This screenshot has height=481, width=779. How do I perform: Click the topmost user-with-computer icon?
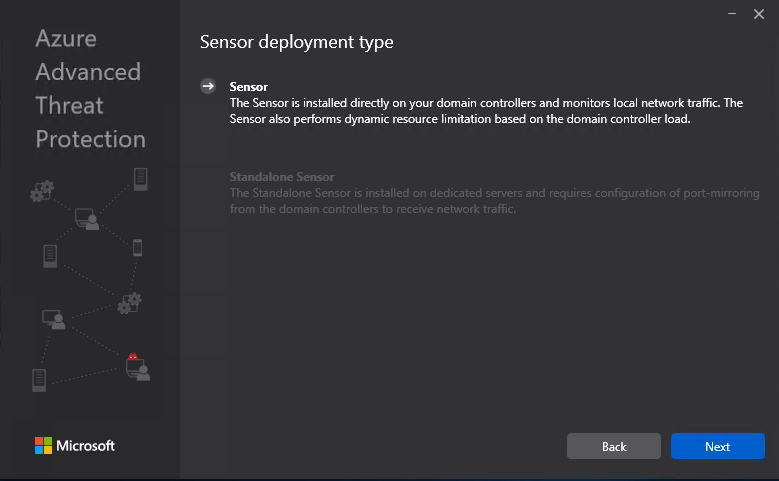coord(87,218)
